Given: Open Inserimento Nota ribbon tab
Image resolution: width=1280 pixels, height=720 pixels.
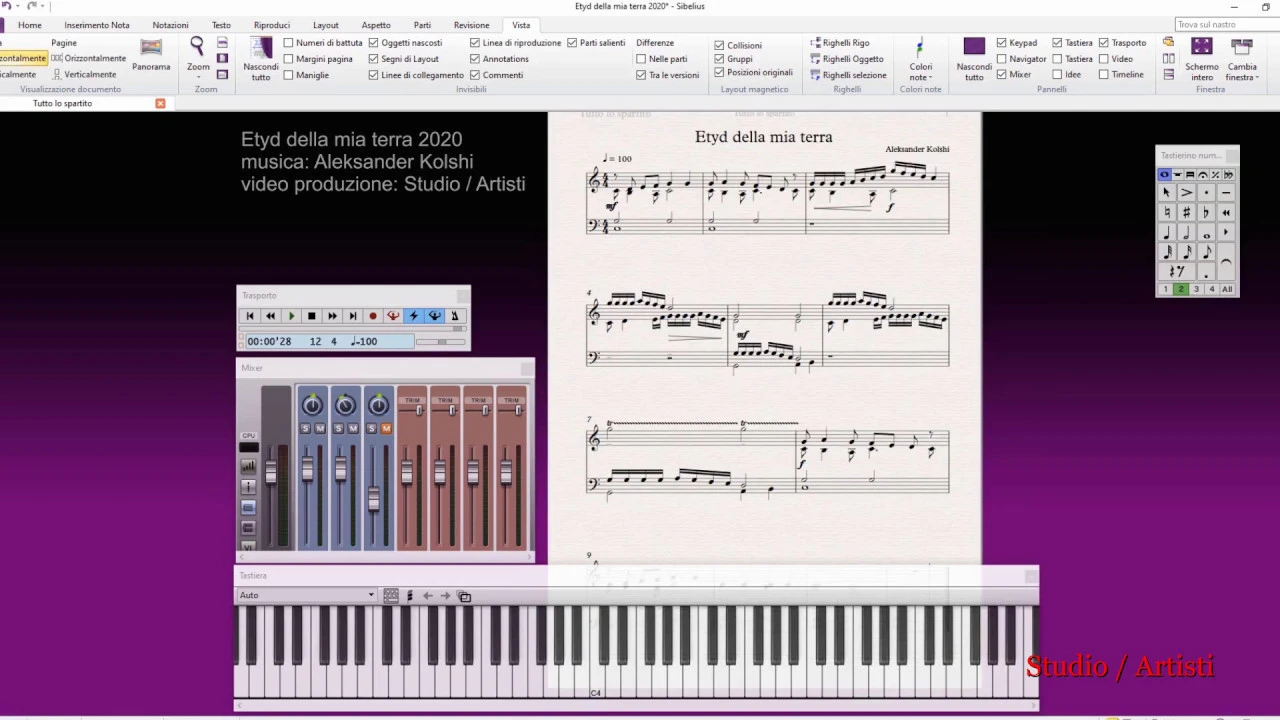Looking at the screenshot, I should (97, 25).
